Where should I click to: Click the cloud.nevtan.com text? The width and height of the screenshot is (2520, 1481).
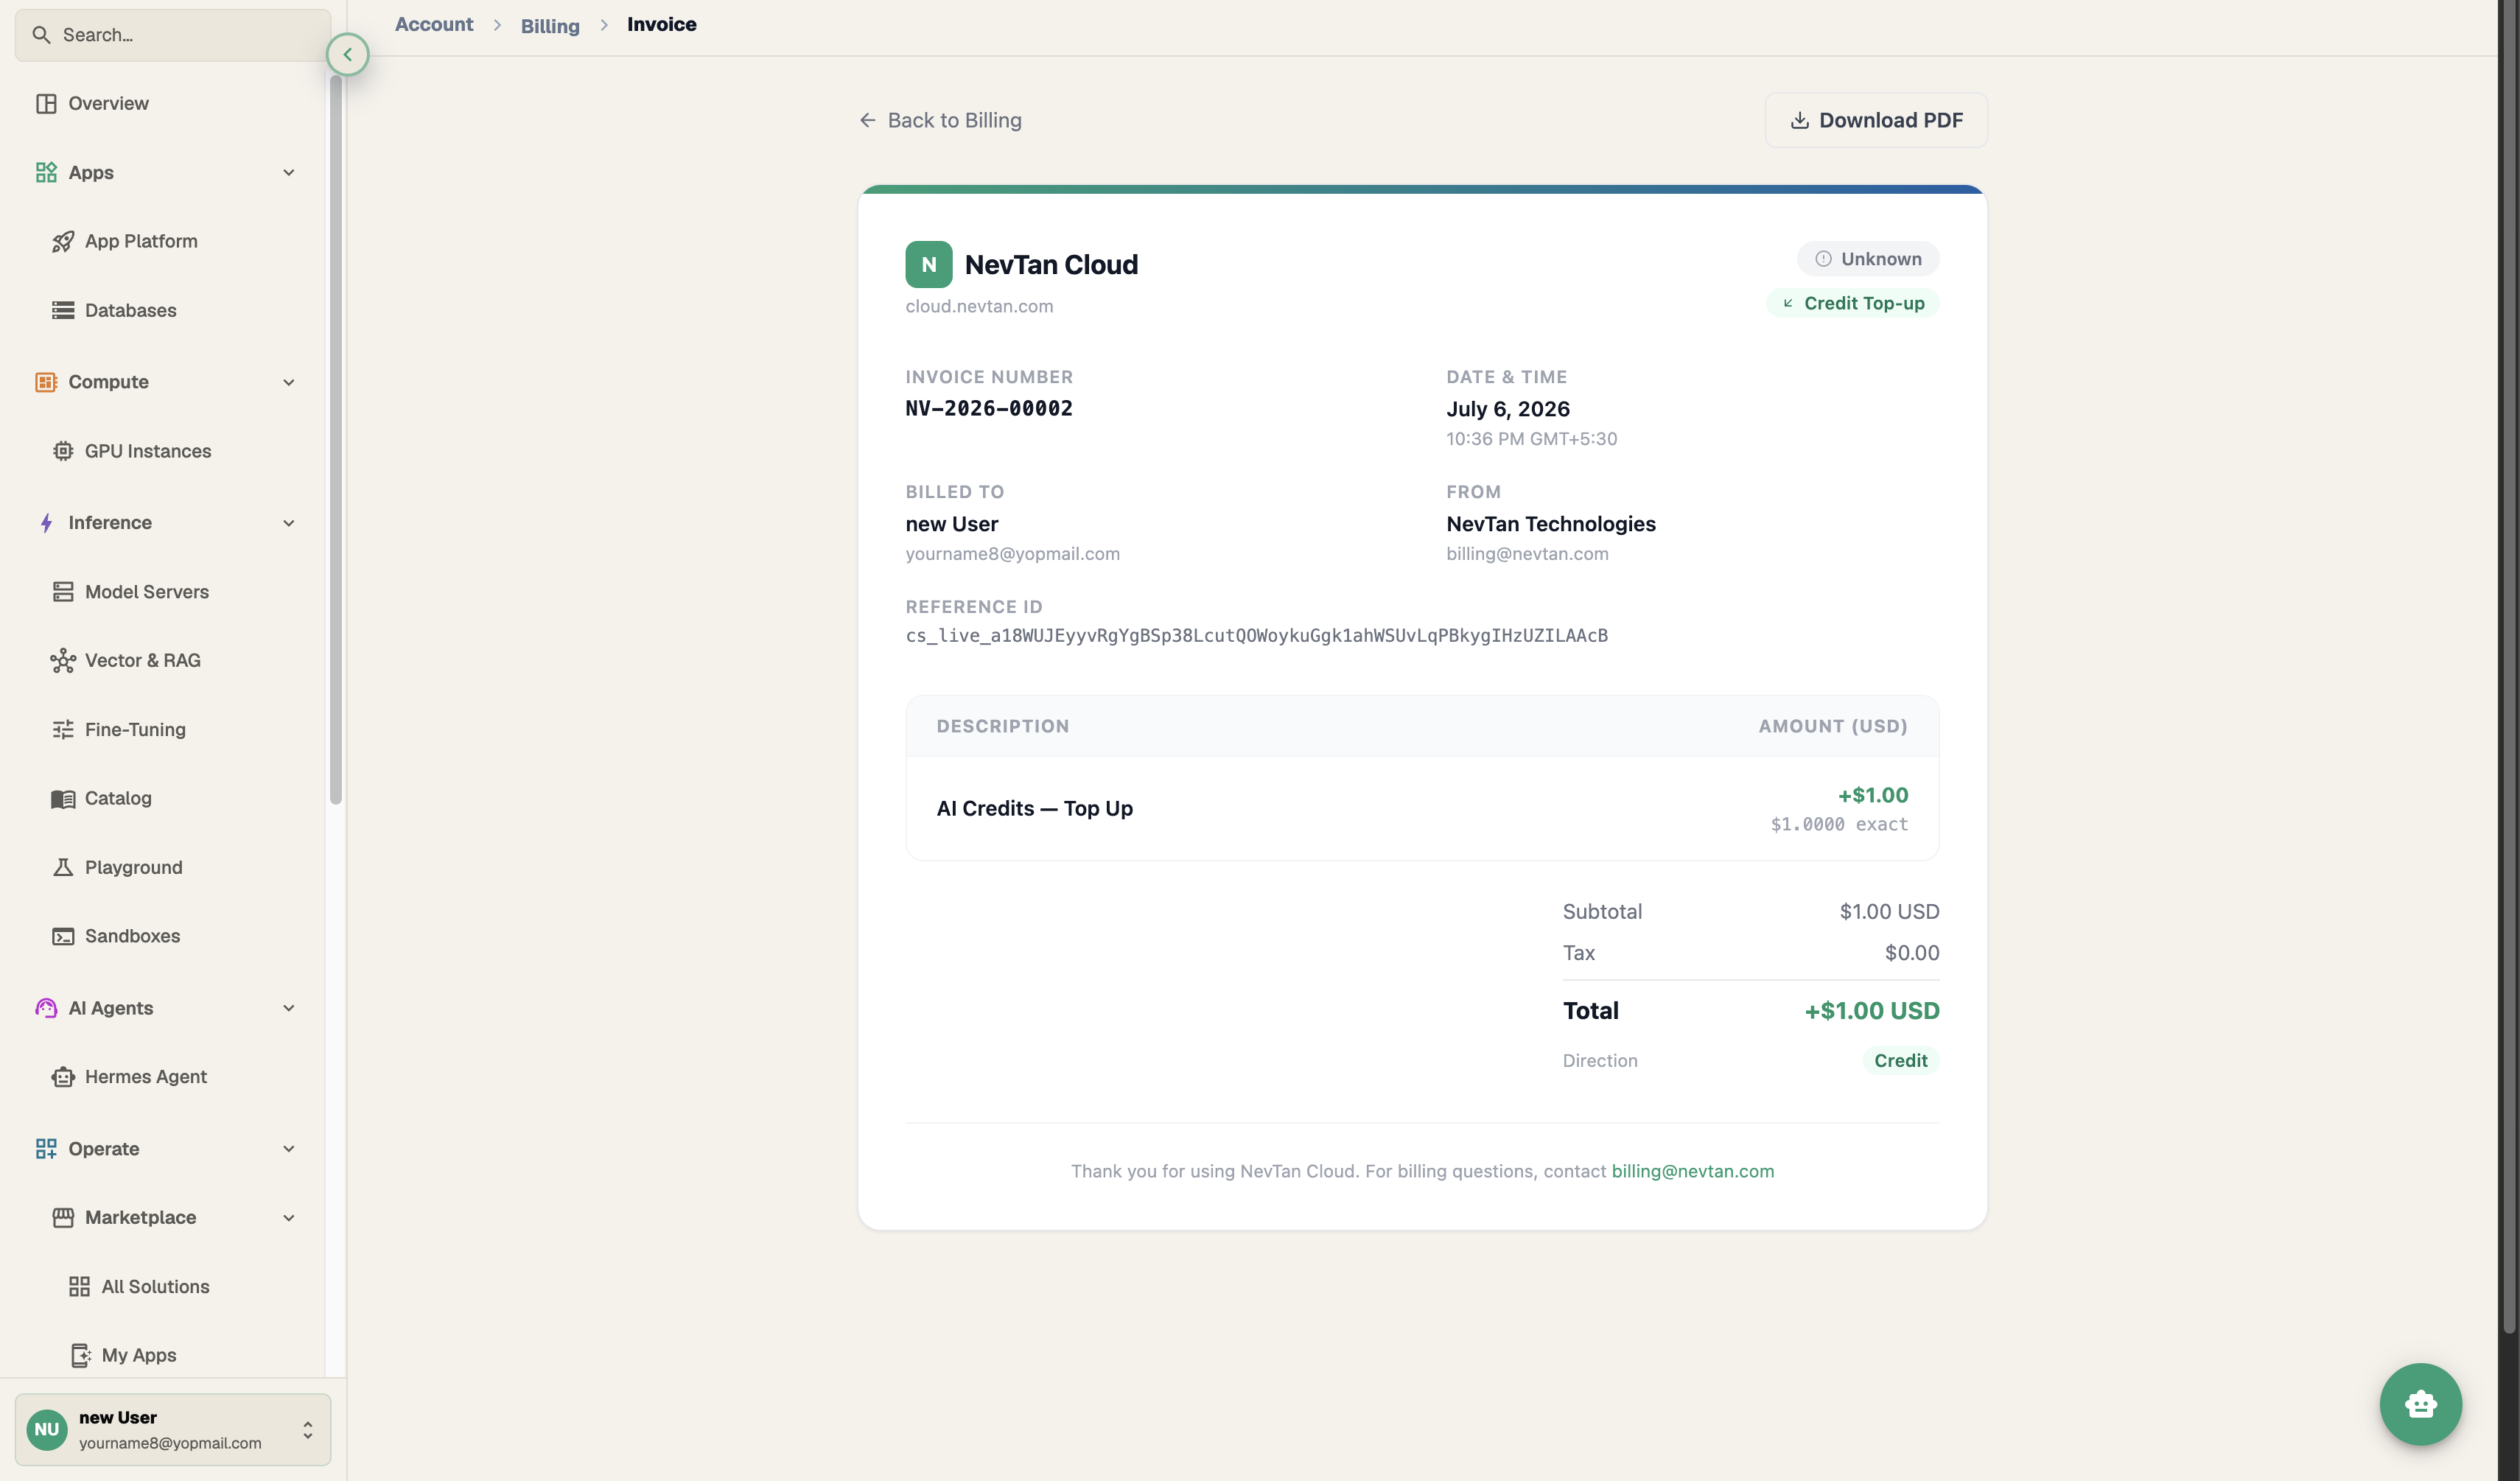point(979,306)
